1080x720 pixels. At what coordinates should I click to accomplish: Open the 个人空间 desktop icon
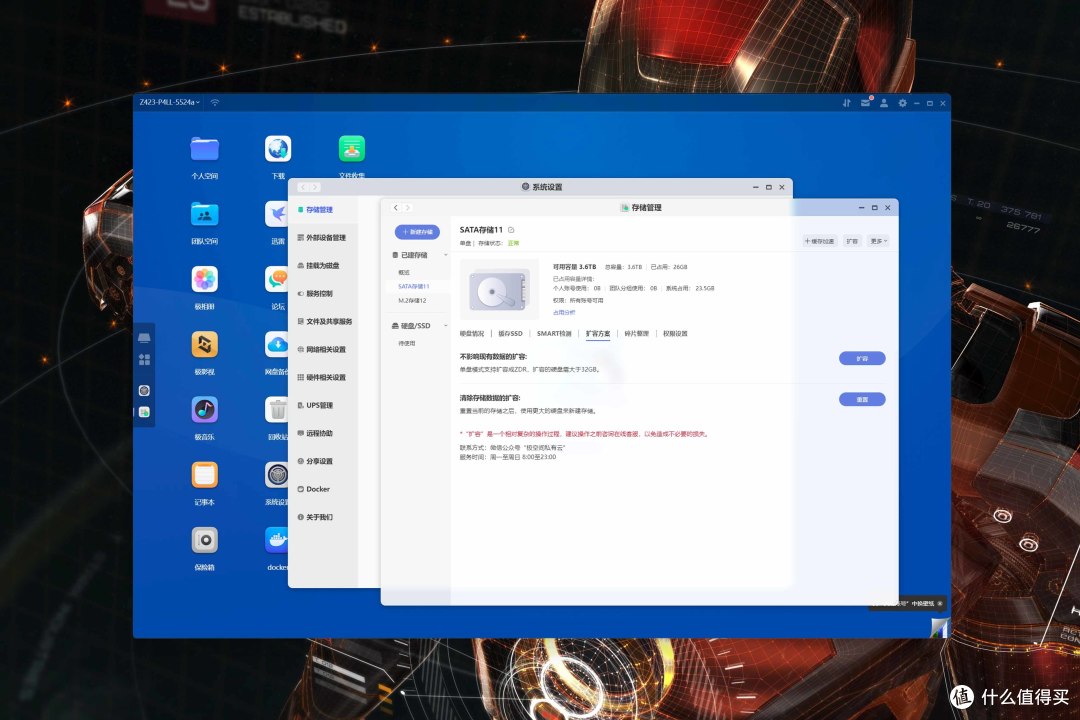pos(205,149)
